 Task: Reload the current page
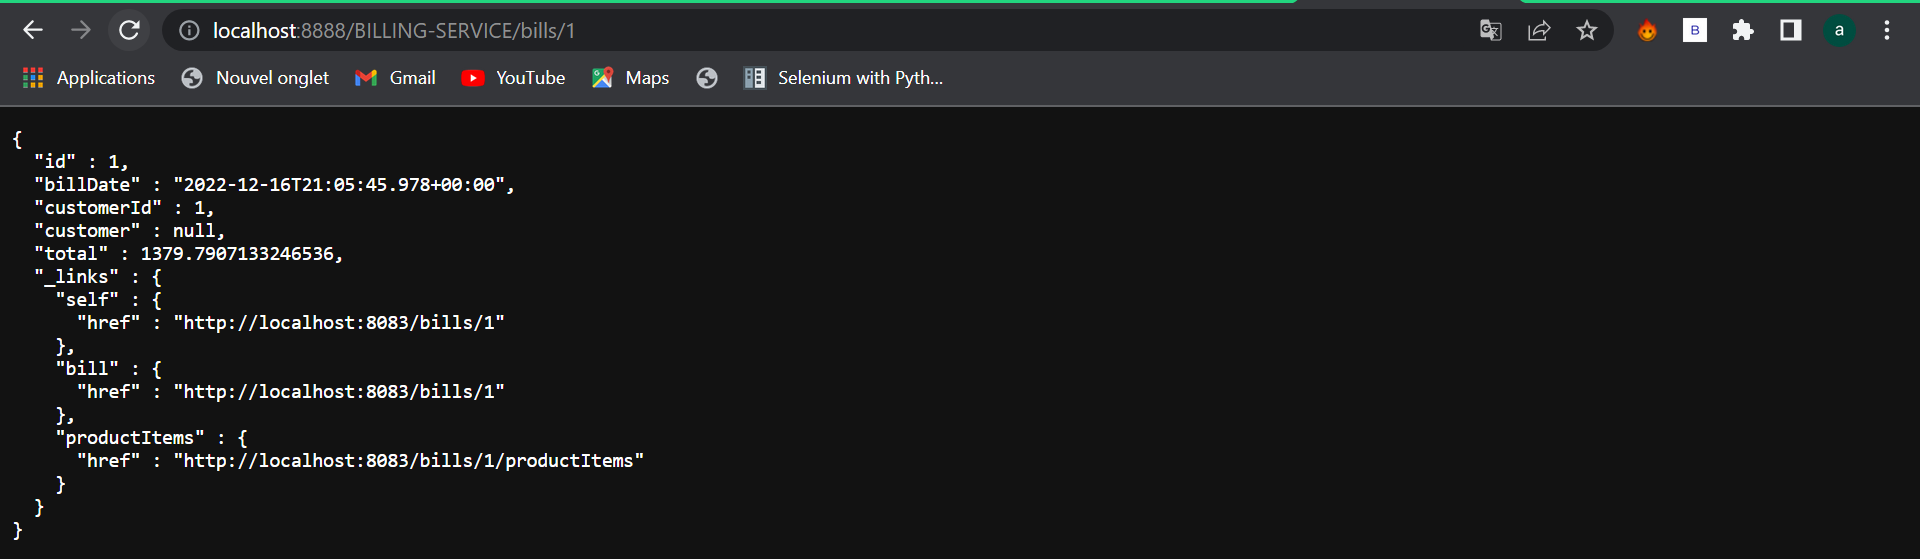(129, 31)
